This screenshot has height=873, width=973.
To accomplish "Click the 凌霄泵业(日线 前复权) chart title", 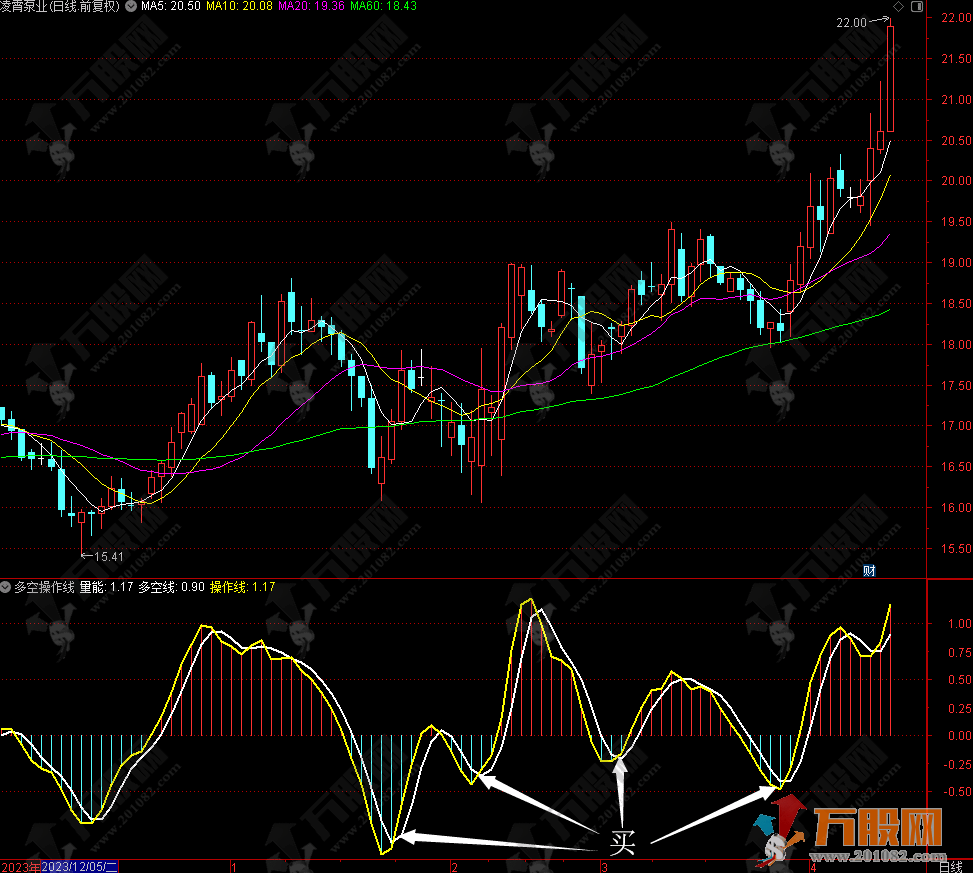I will pyautogui.click(x=60, y=6).
